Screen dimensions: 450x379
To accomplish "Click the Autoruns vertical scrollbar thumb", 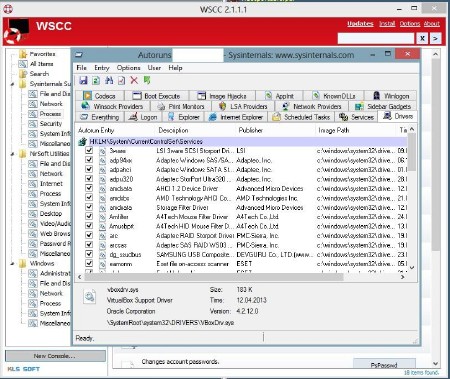I will pyautogui.click(x=412, y=152).
